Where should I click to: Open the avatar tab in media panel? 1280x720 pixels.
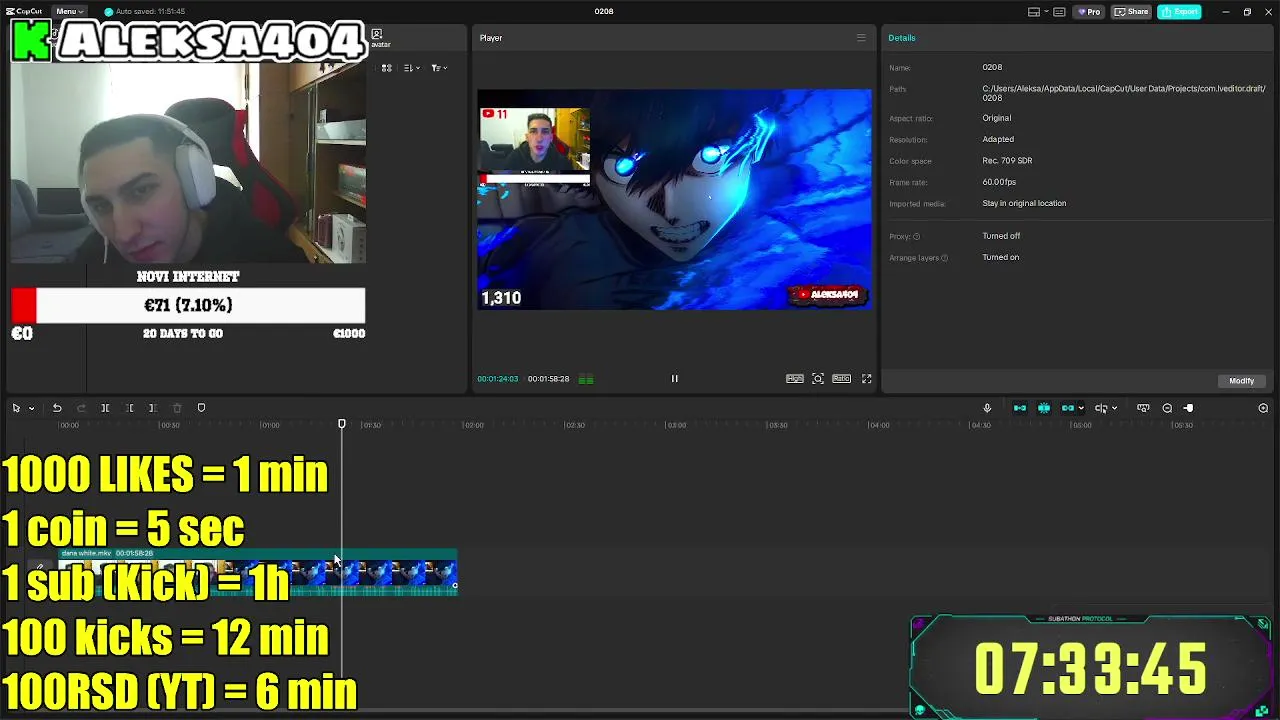(x=379, y=38)
